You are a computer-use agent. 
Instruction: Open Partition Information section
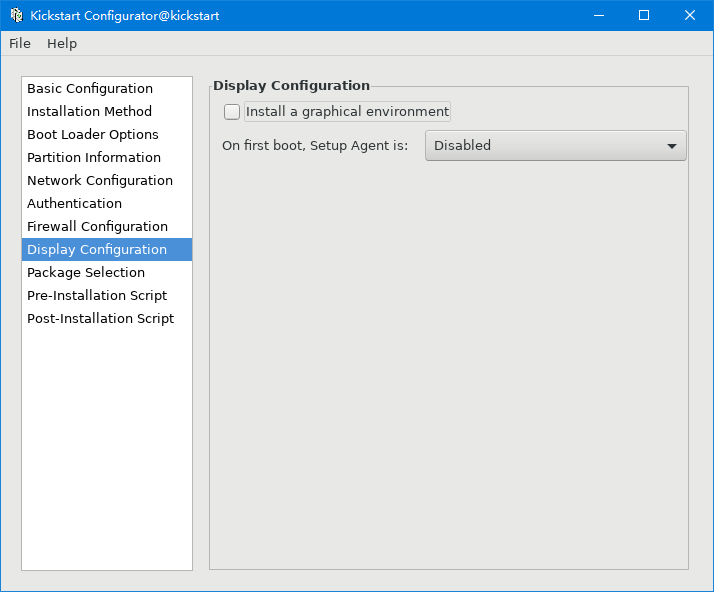click(x=107, y=158)
